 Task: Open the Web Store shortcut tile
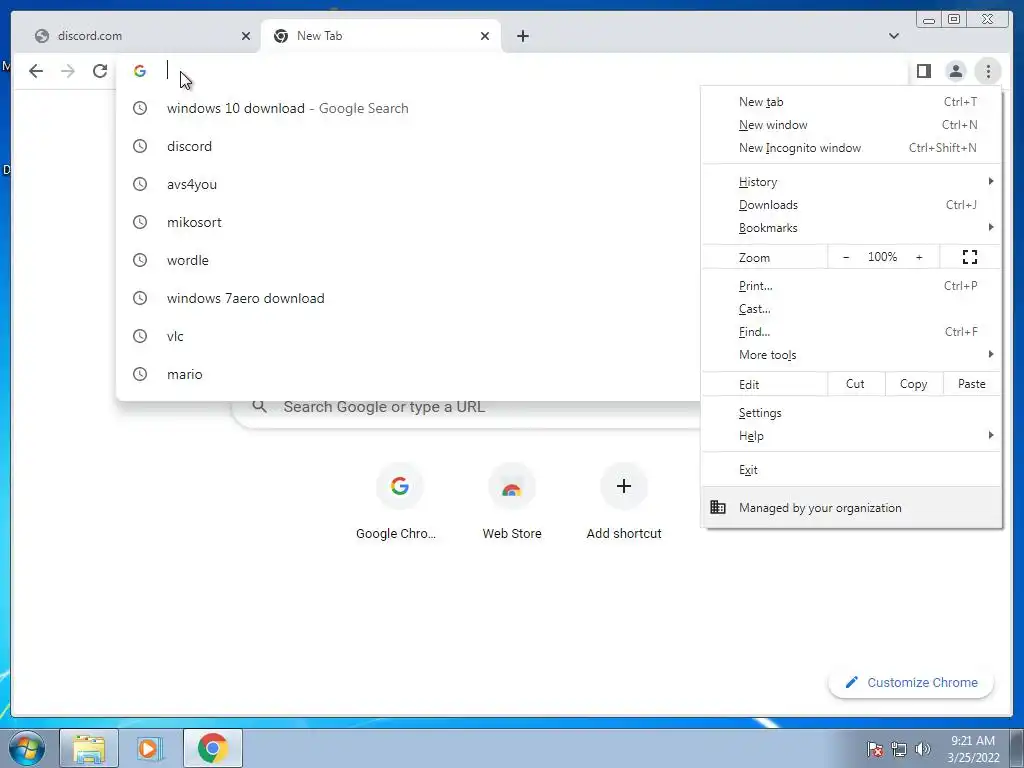coord(511,502)
